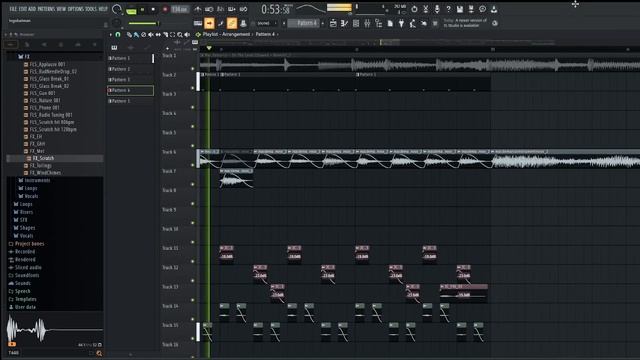Click the newer version available news message

[x=465, y=23]
